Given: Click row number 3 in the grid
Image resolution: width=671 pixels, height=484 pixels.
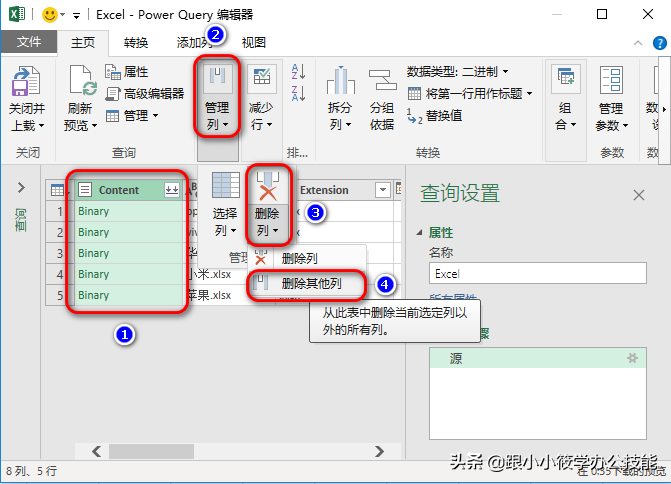Looking at the screenshot, I should pyautogui.click(x=59, y=253).
